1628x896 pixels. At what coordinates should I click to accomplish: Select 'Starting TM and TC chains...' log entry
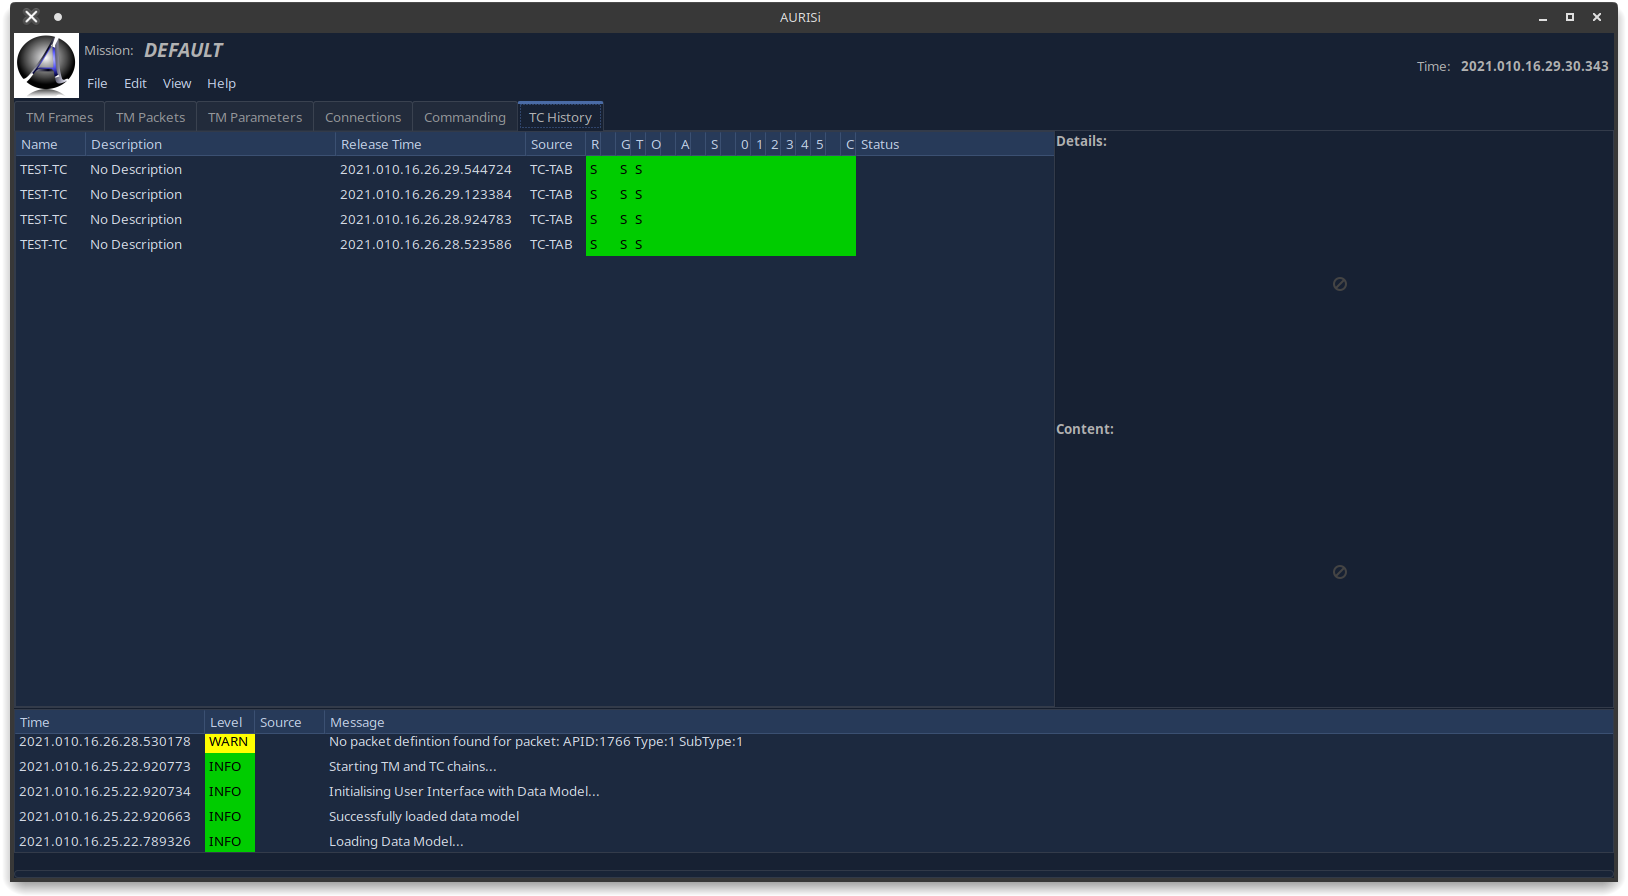pos(412,767)
